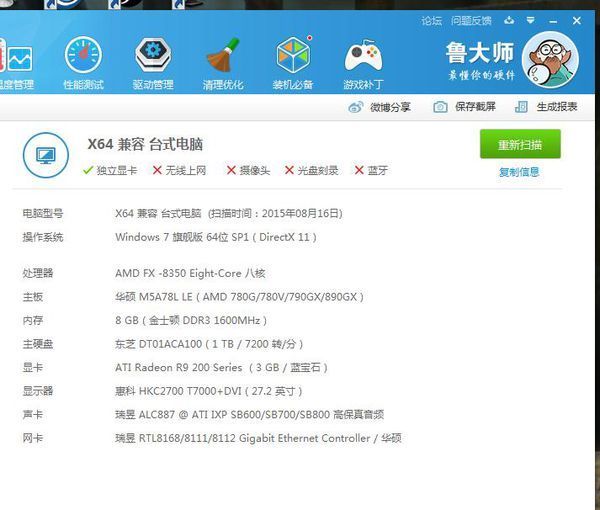
Task: Click the report icon for 生成报表
Action: point(521,107)
